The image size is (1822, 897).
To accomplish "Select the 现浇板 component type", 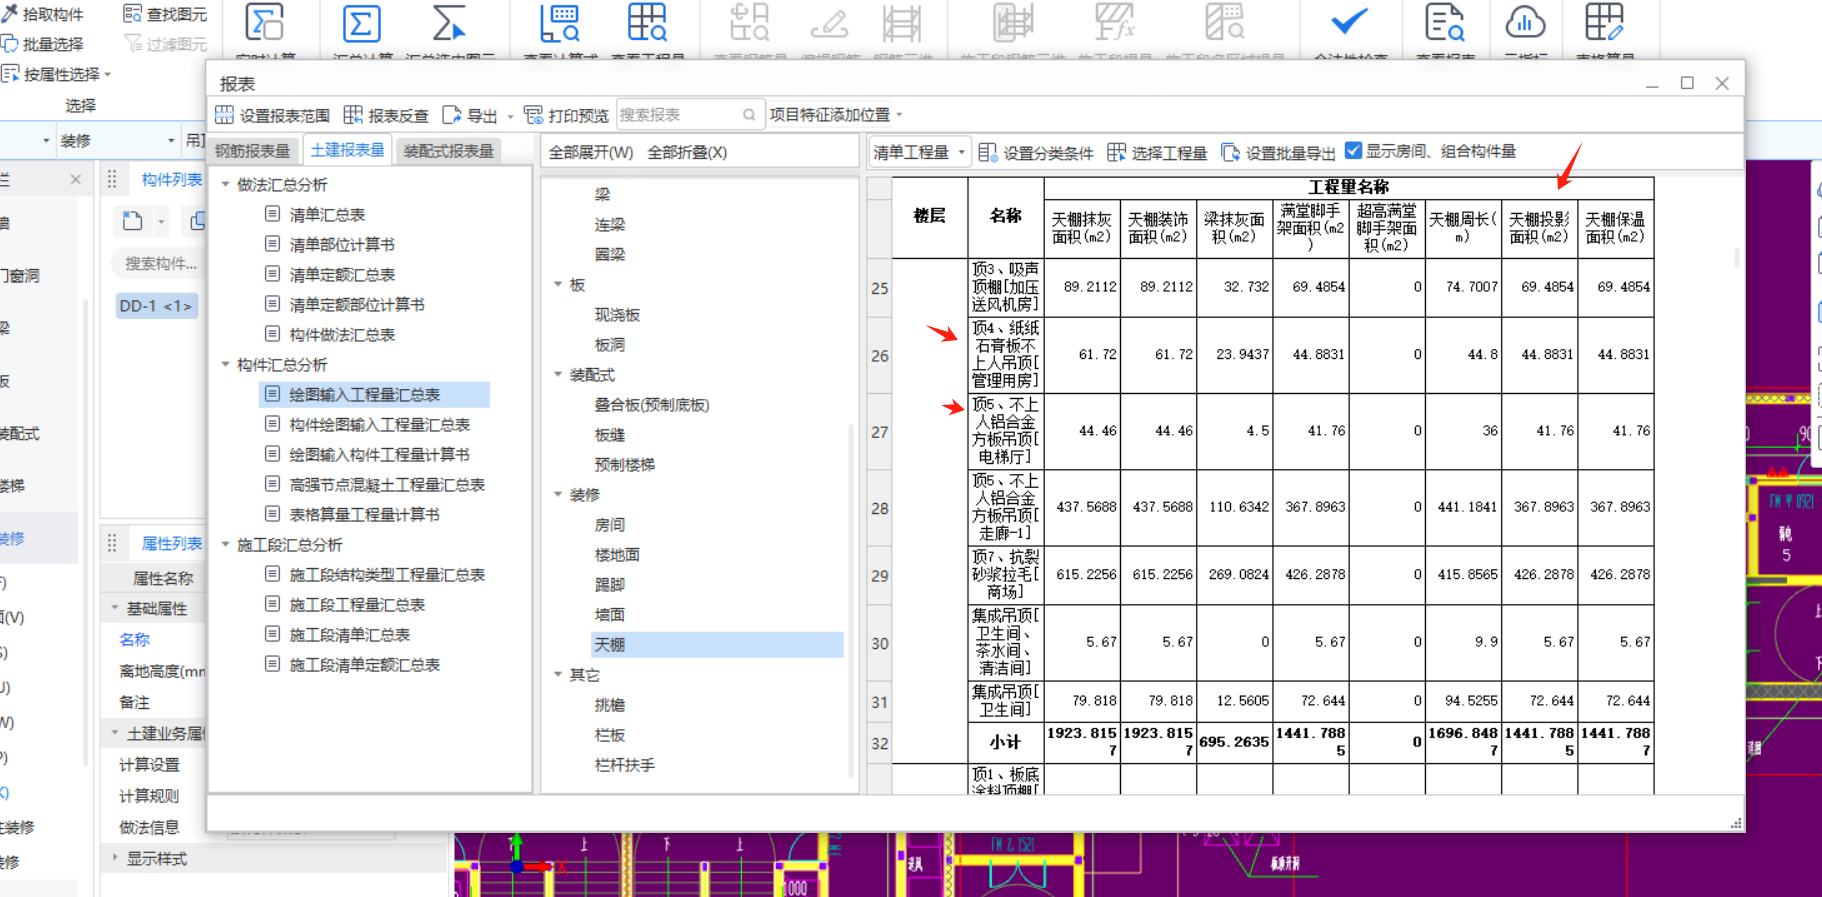I will [x=617, y=314].
